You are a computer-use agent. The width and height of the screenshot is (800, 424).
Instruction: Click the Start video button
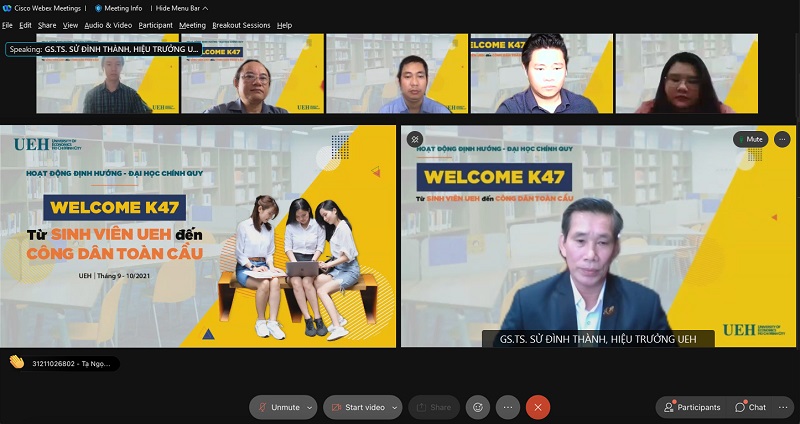358,407
